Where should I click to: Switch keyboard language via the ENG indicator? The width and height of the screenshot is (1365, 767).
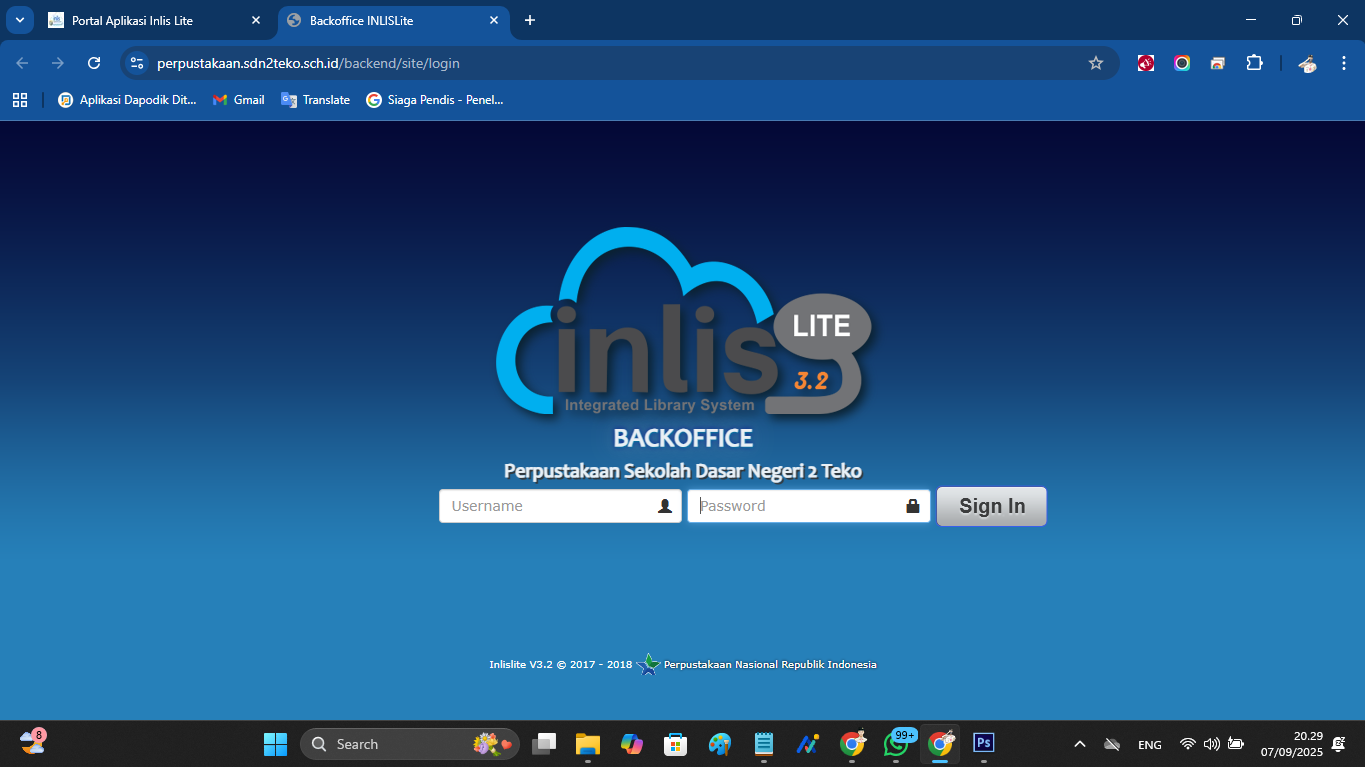[x=1148, y=744]
